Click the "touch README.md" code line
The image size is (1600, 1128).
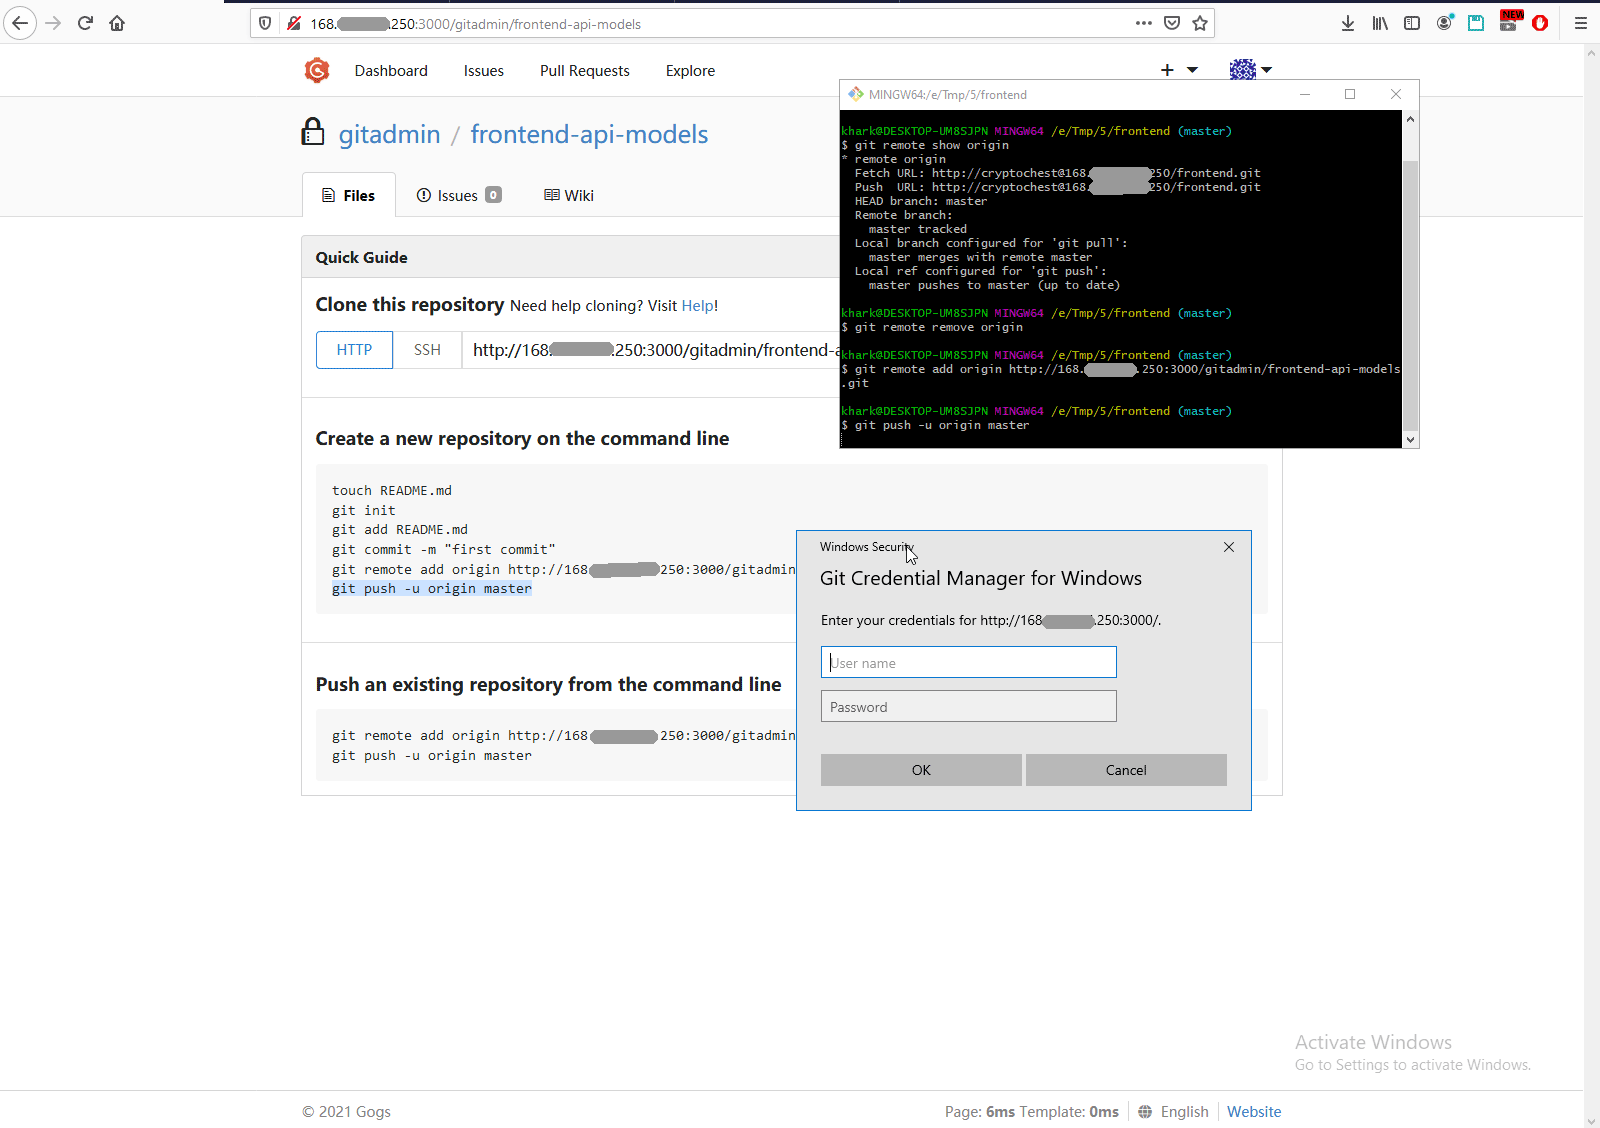point(392,490)
